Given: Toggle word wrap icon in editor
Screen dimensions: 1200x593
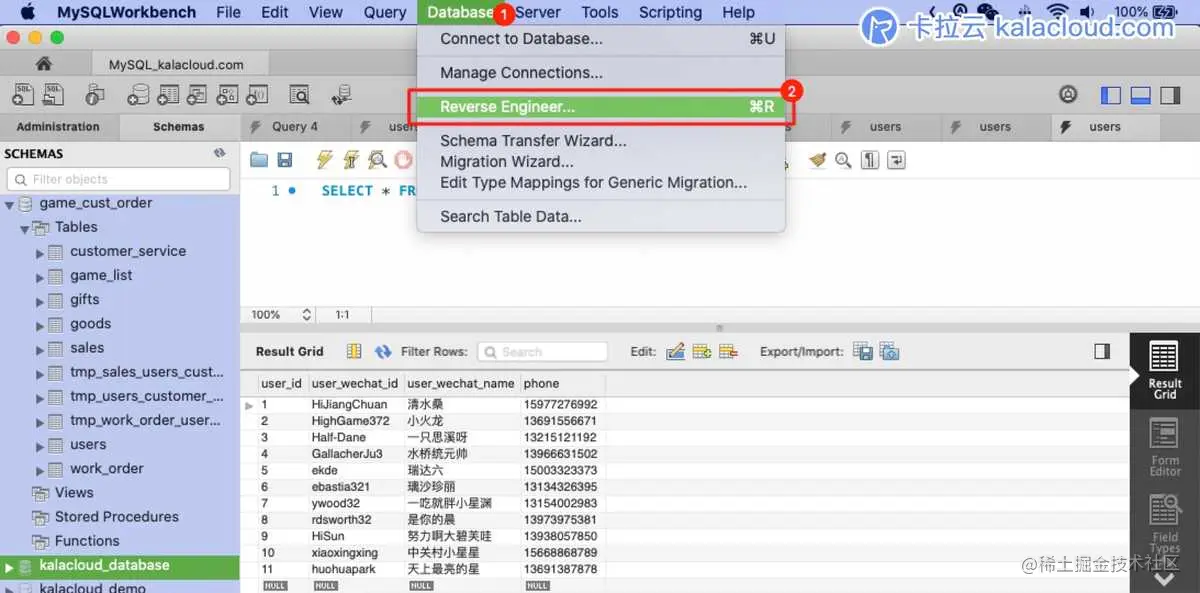Looking at the screenshot, I should pos(896,160).
